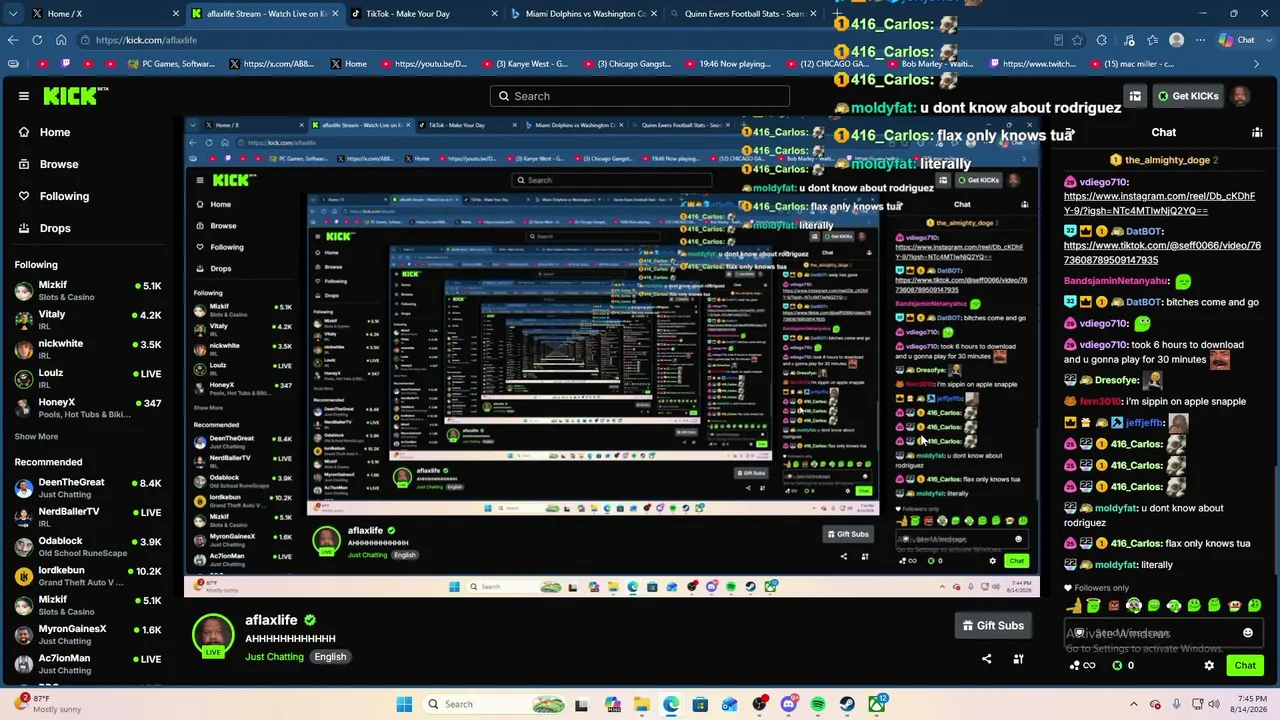Open the Kanye West bookmark
Screen dimensions: 1280x720
pos(526,64)
